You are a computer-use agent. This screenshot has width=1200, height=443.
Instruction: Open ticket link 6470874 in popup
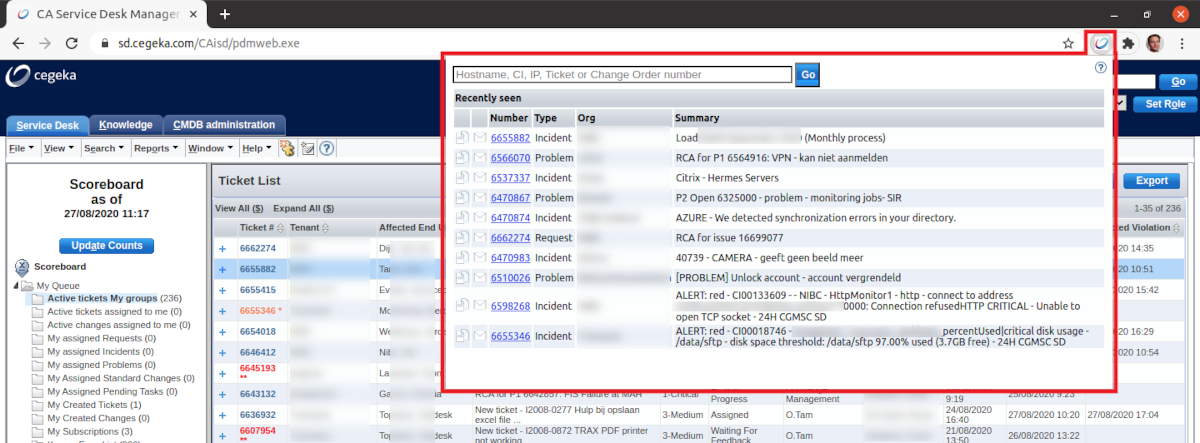(510, 218)
